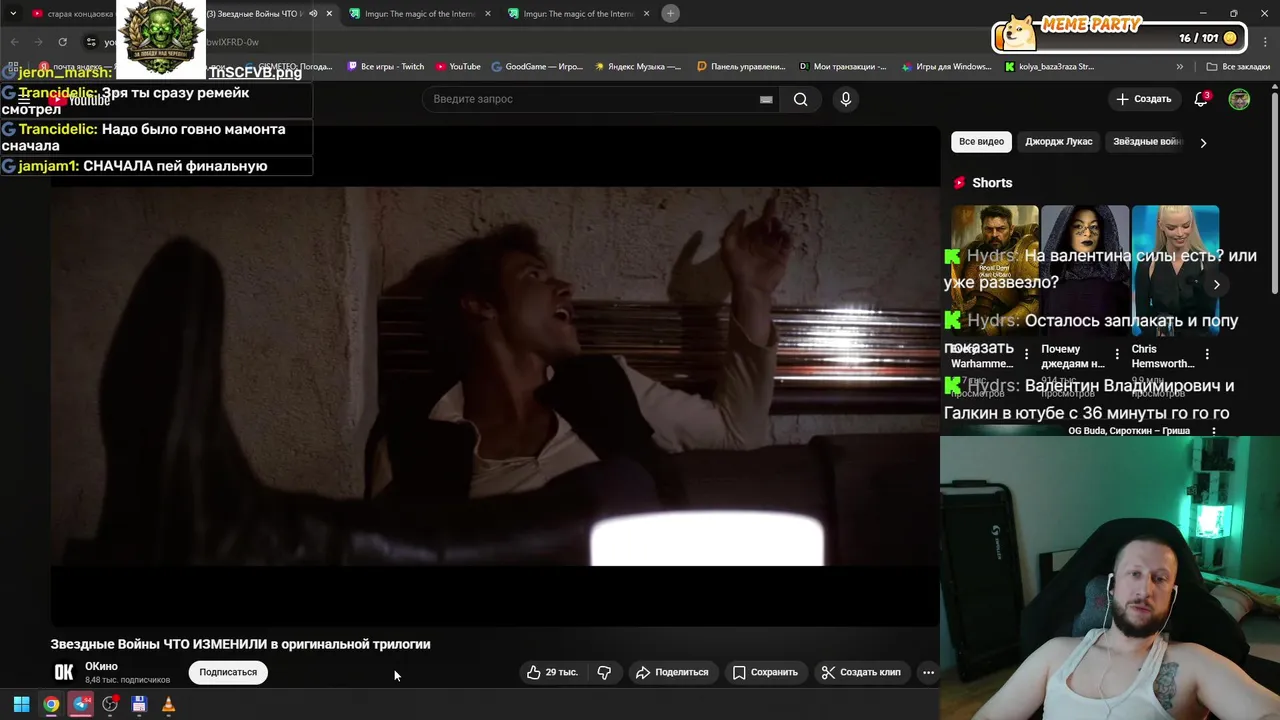The width and height of the screenshot is (1280, 720).
Task: Open Яндекс Музыка bookmark
Action: click(638, 67)
